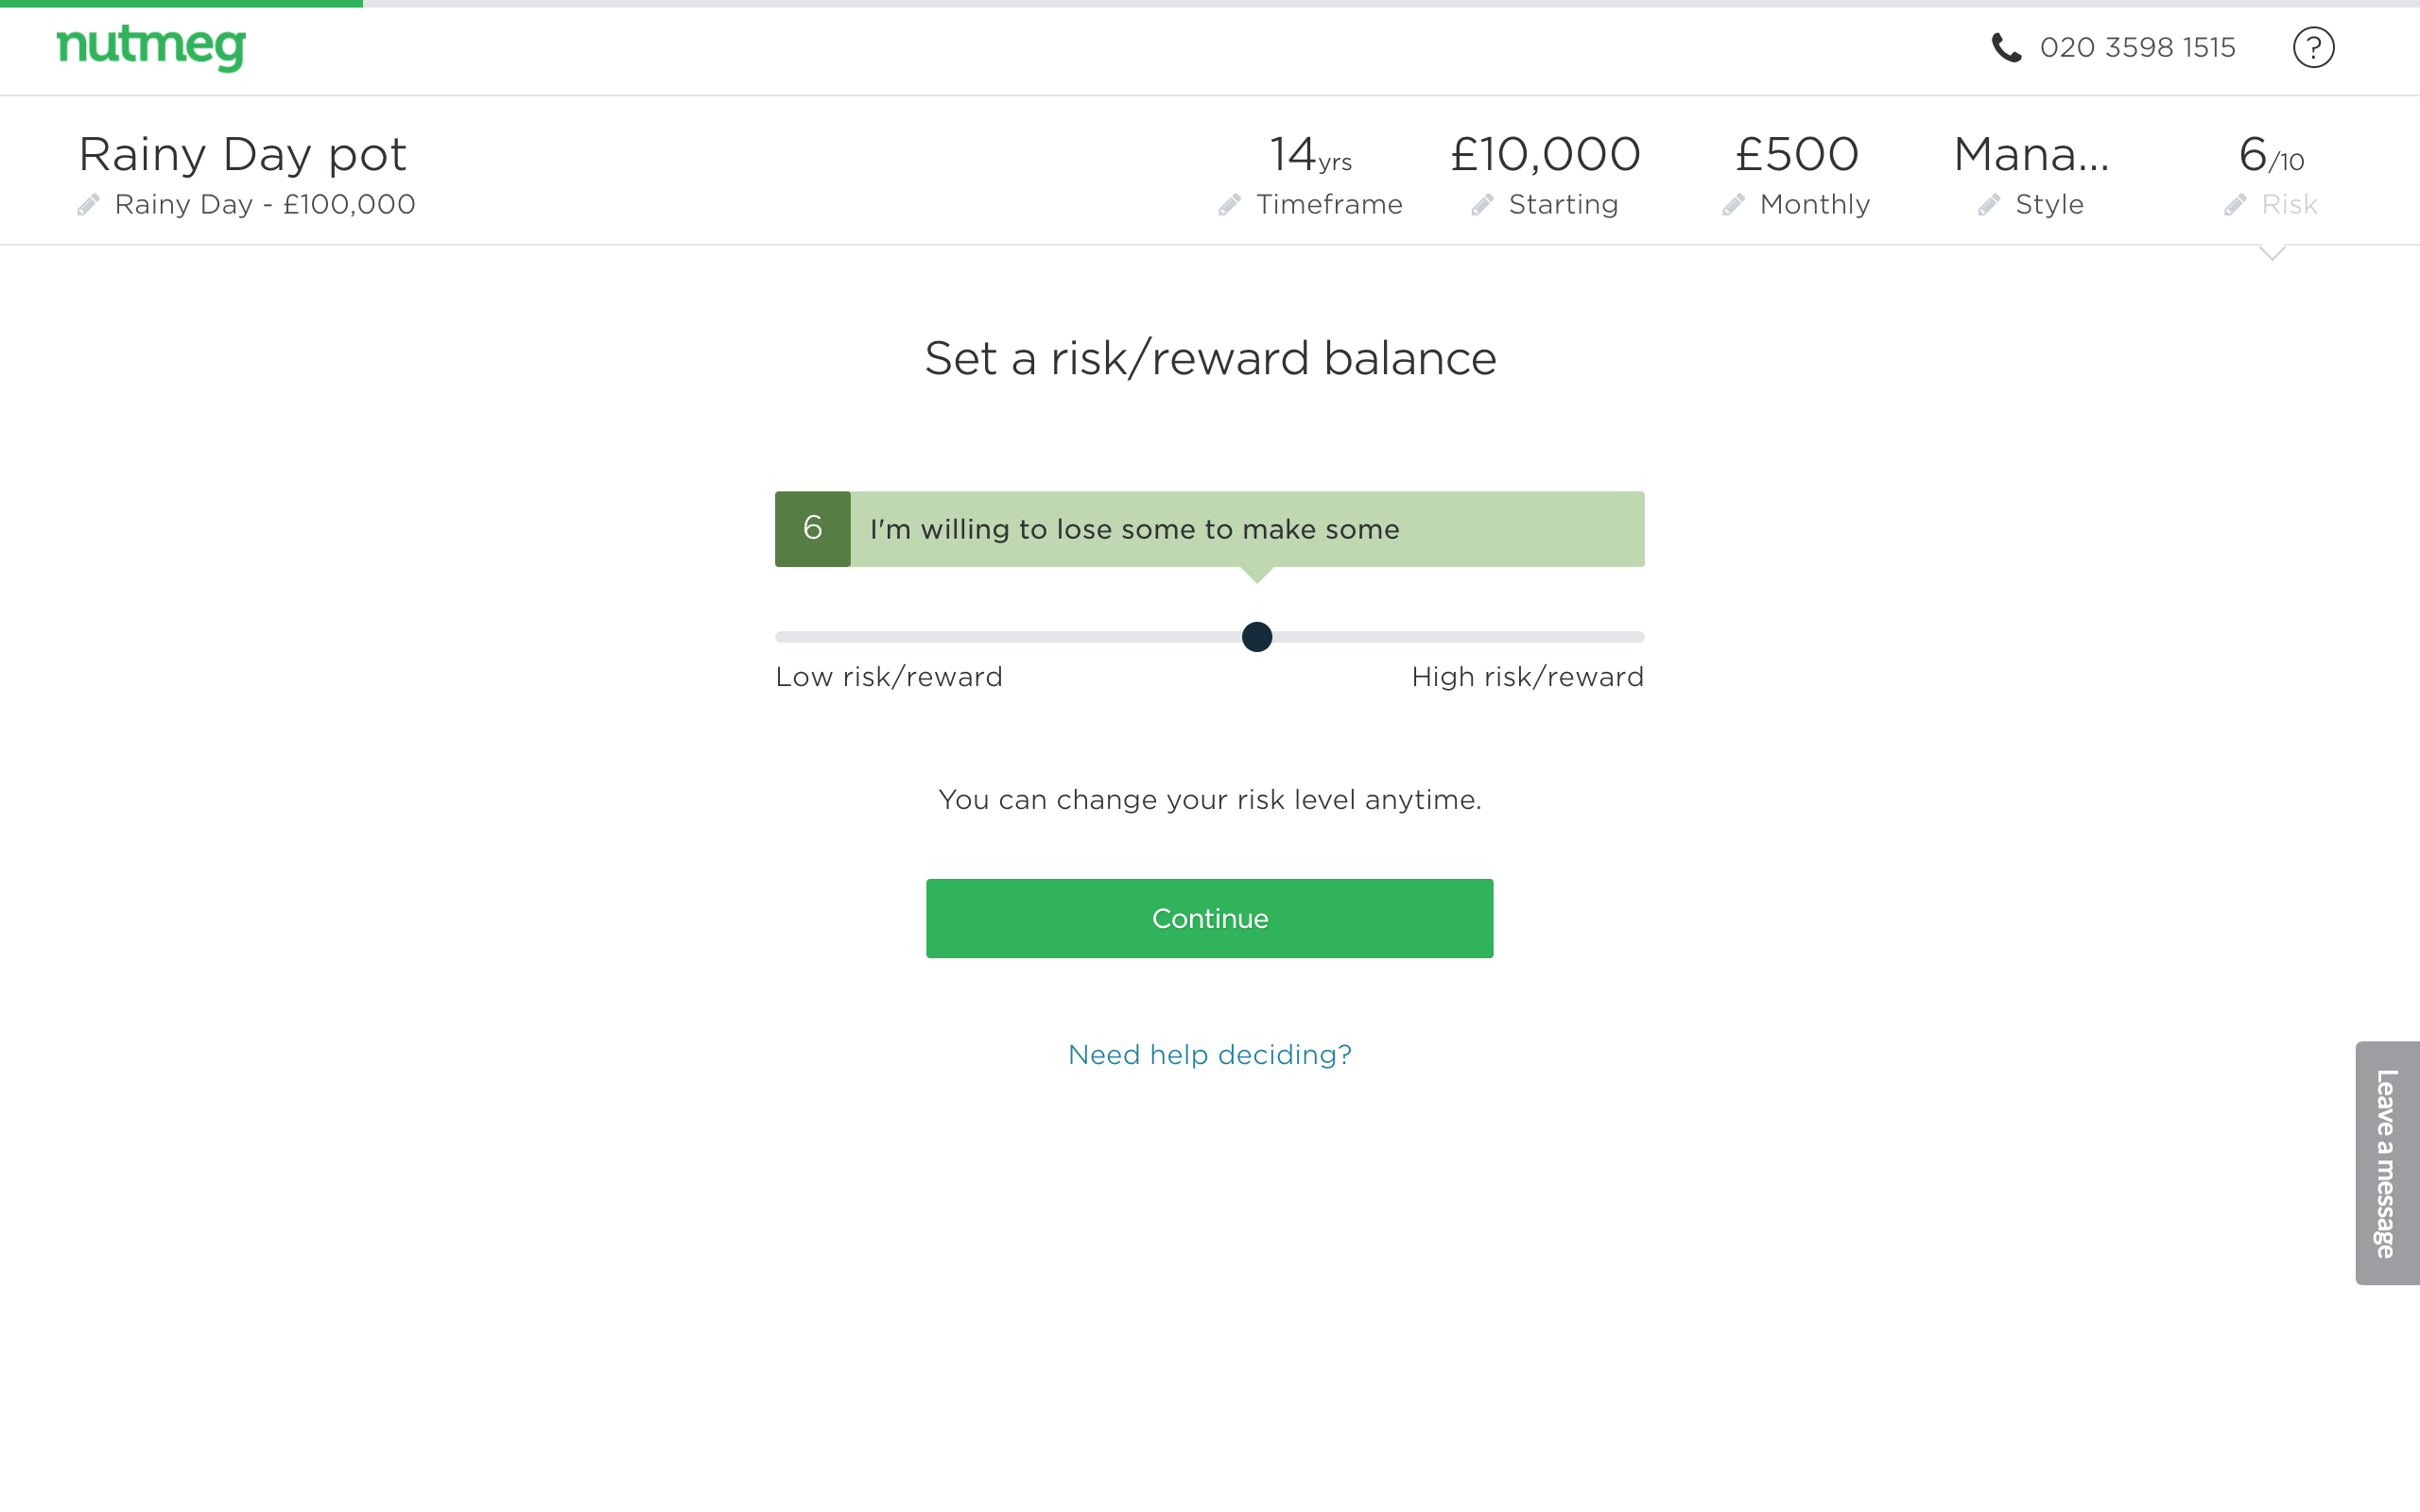Click the pencil icon next to Risk
This screenshot has height=1512, width=2420.
click(2235, 205)
